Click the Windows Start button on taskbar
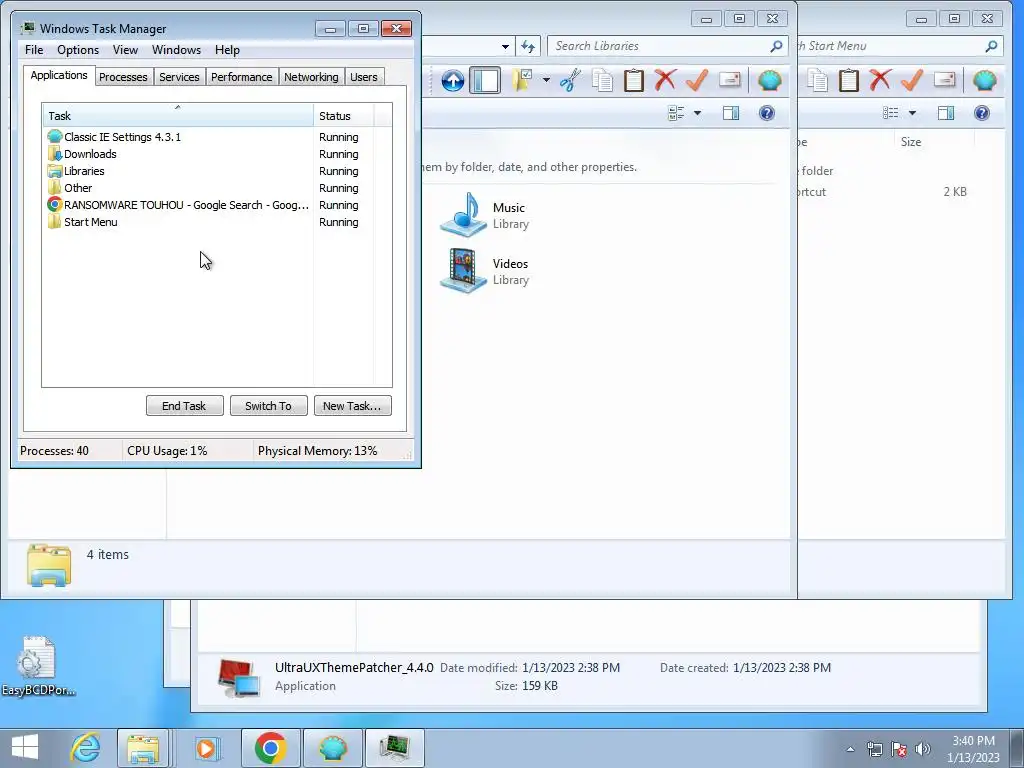This screenshot has height=768, width=1024. [25, 748]
